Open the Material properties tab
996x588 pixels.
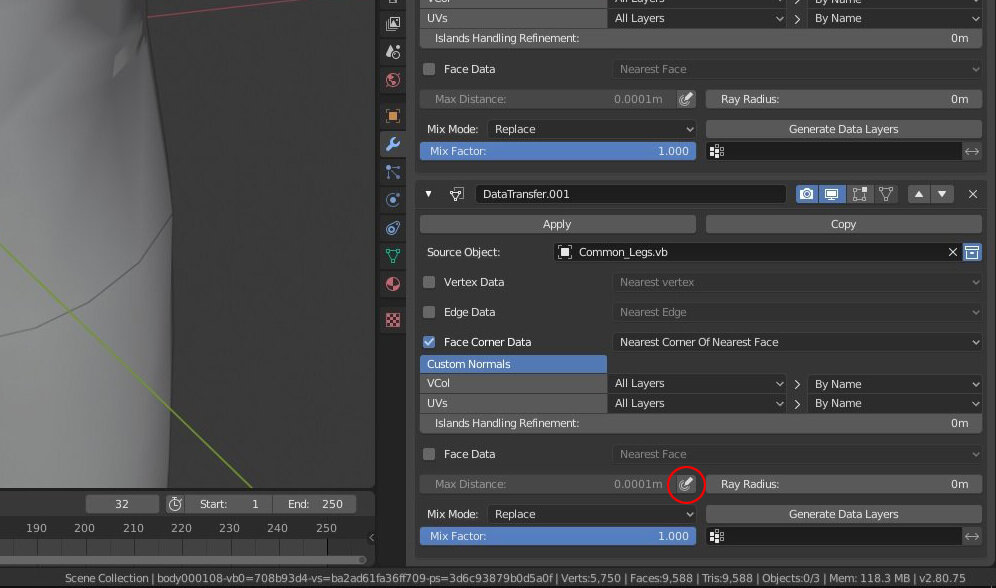393,284
